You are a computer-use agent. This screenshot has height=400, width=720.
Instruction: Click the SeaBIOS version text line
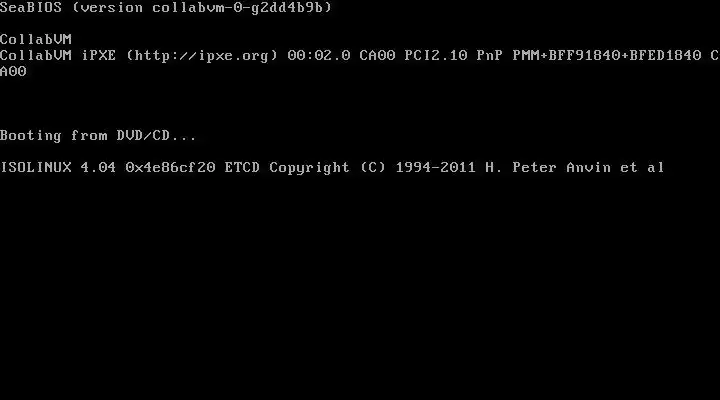[166, 7]
